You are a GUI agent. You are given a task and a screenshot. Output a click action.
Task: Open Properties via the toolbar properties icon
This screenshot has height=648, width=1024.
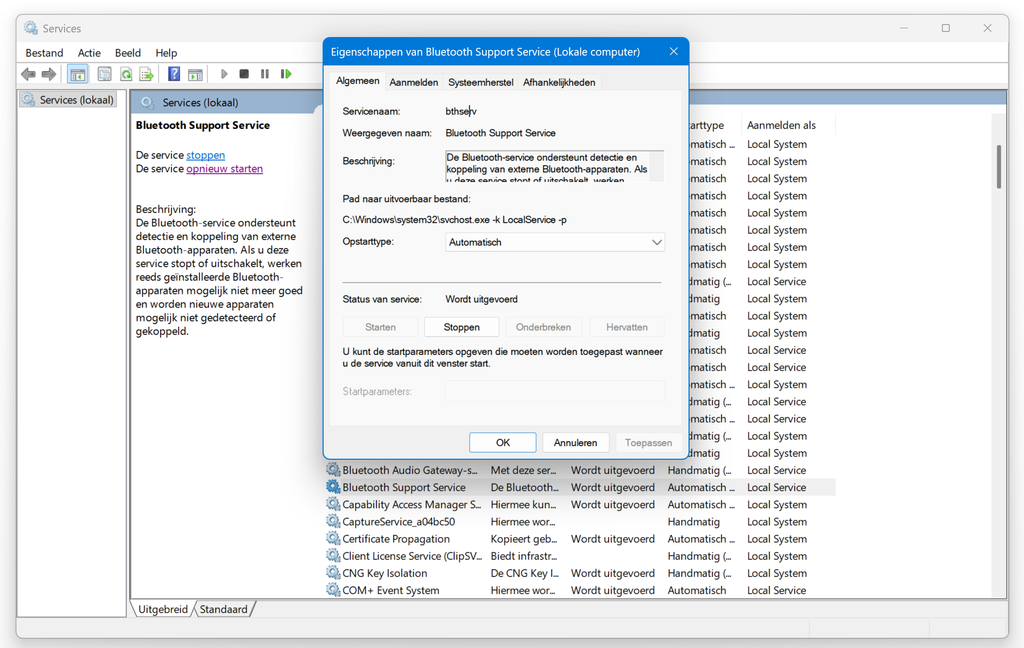104,74
